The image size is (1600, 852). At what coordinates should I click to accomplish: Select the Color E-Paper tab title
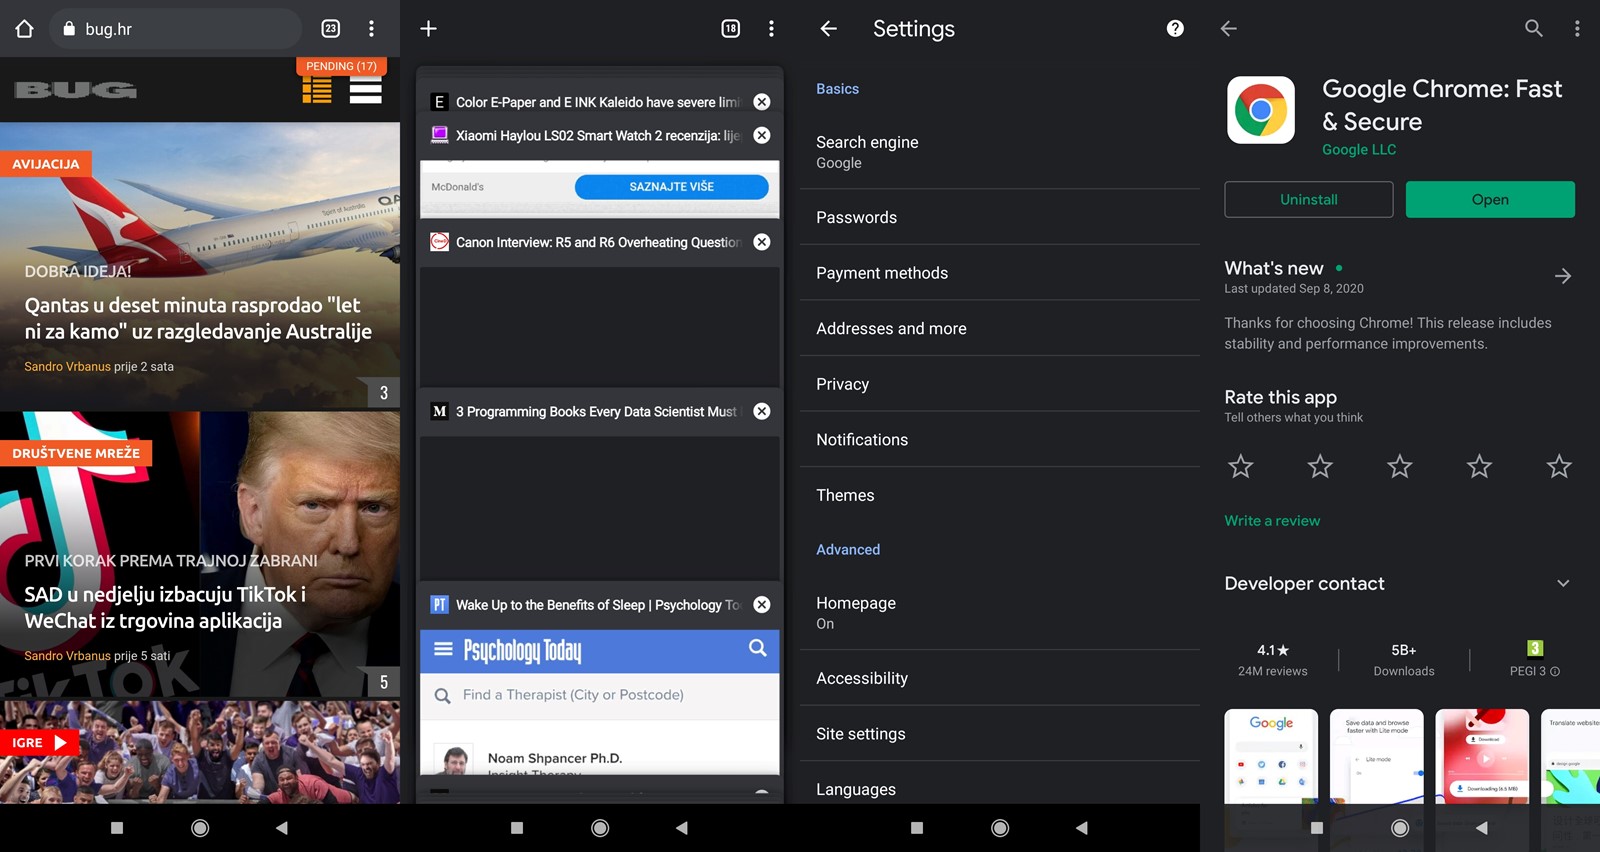(x=597, y=102)
